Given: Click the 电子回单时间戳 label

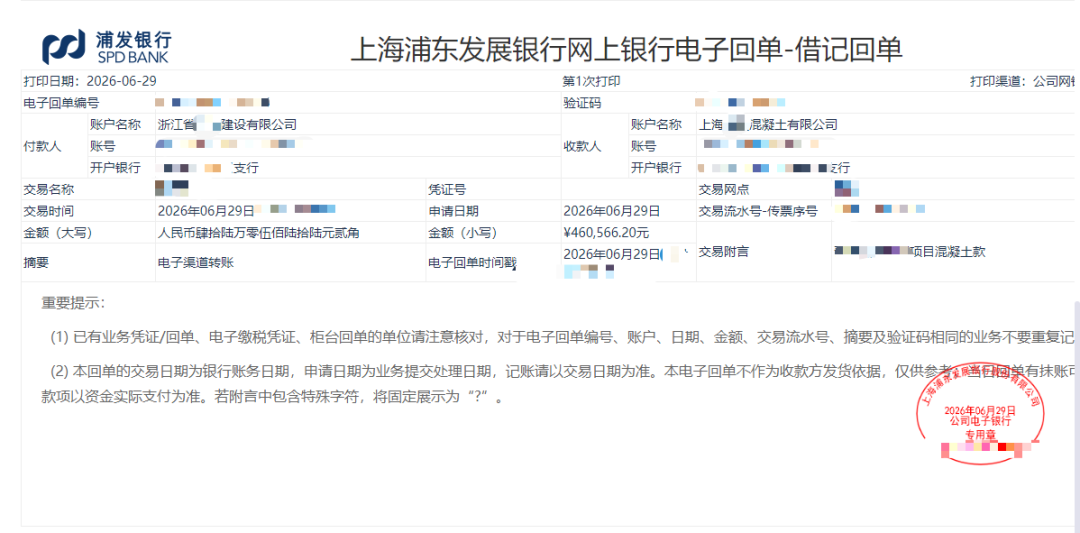Looking at the screenshot, I should (x=472, y=262).
